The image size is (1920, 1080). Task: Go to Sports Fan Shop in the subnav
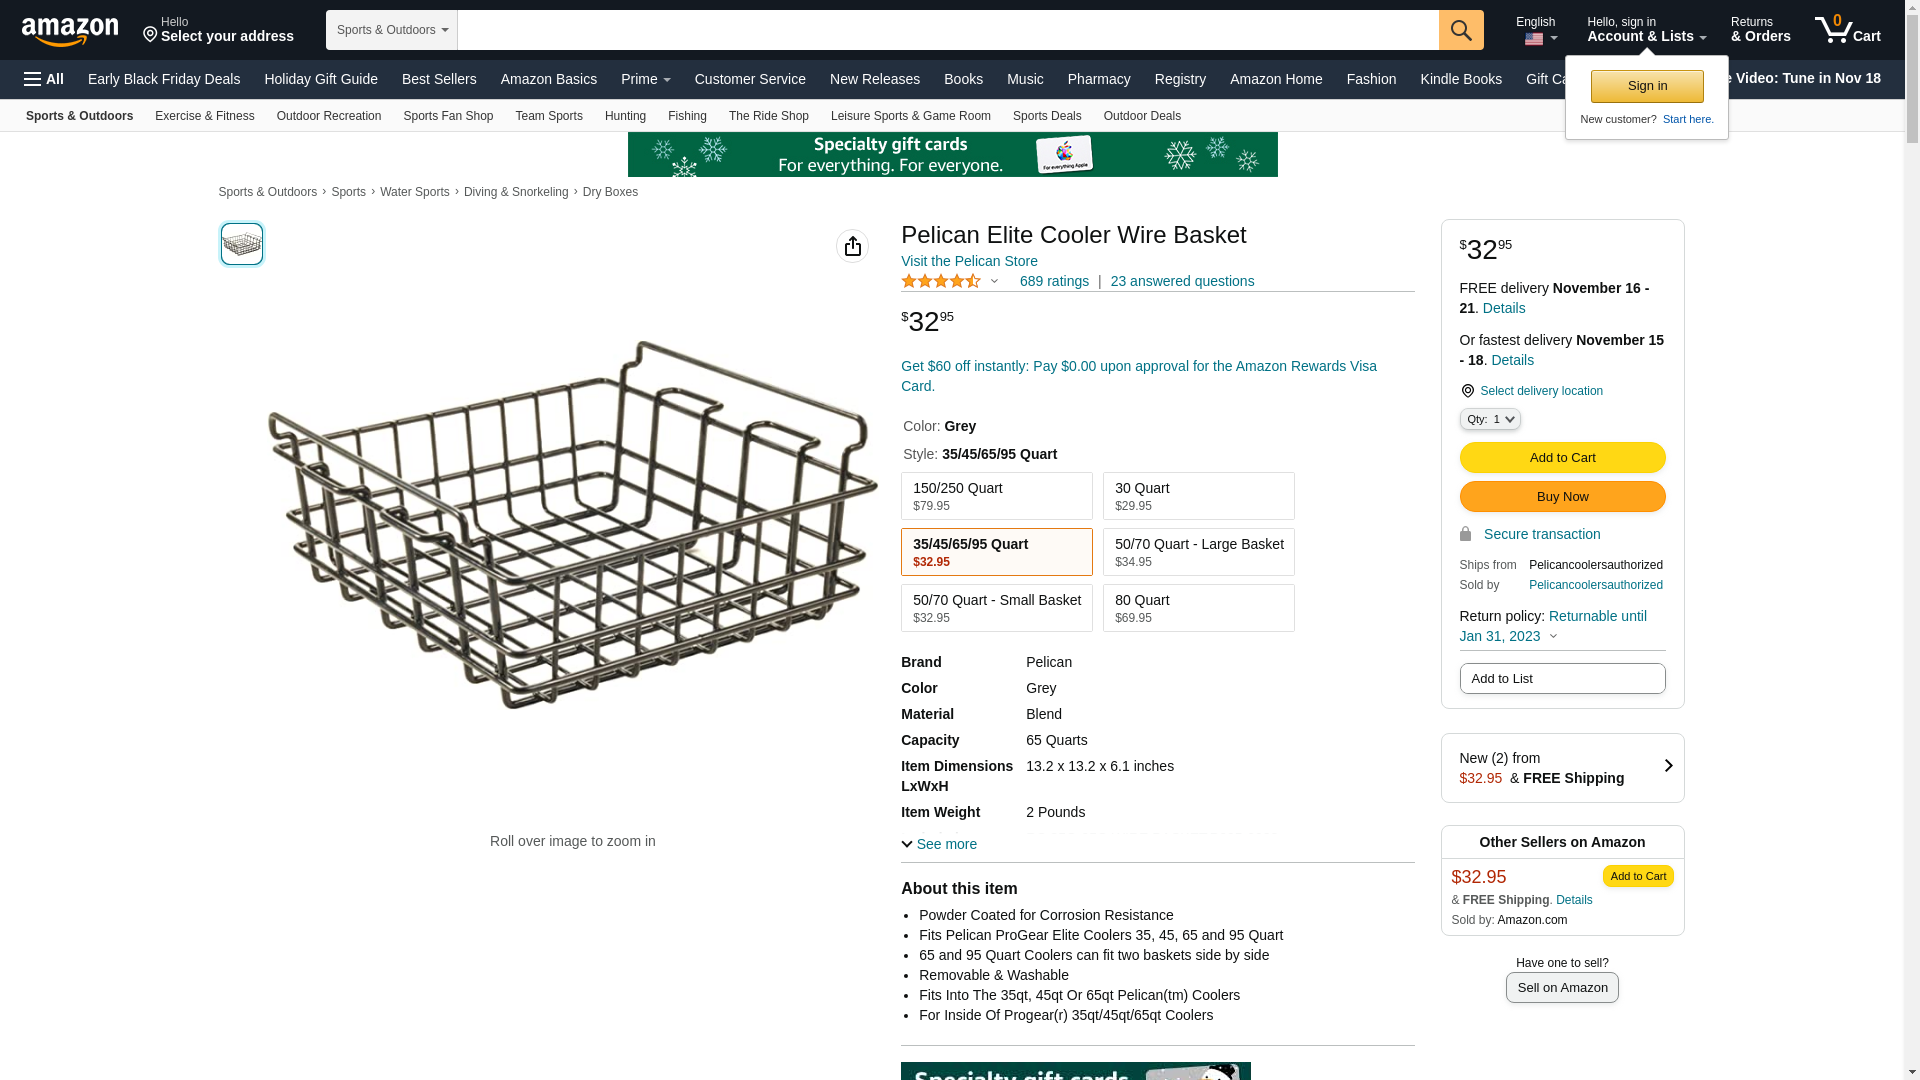448,116
